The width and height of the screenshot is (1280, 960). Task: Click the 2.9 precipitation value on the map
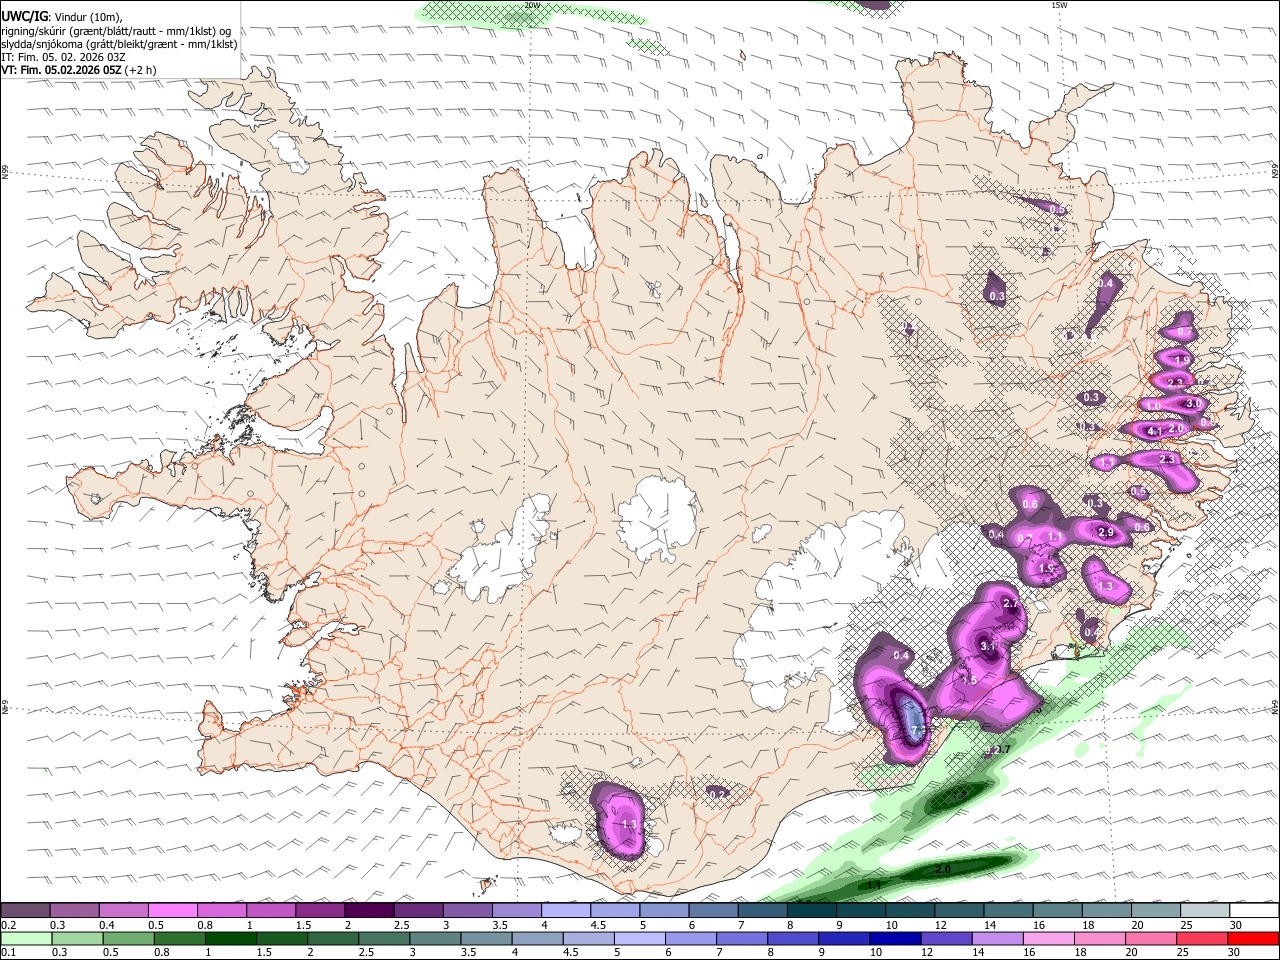(1106, 532)
